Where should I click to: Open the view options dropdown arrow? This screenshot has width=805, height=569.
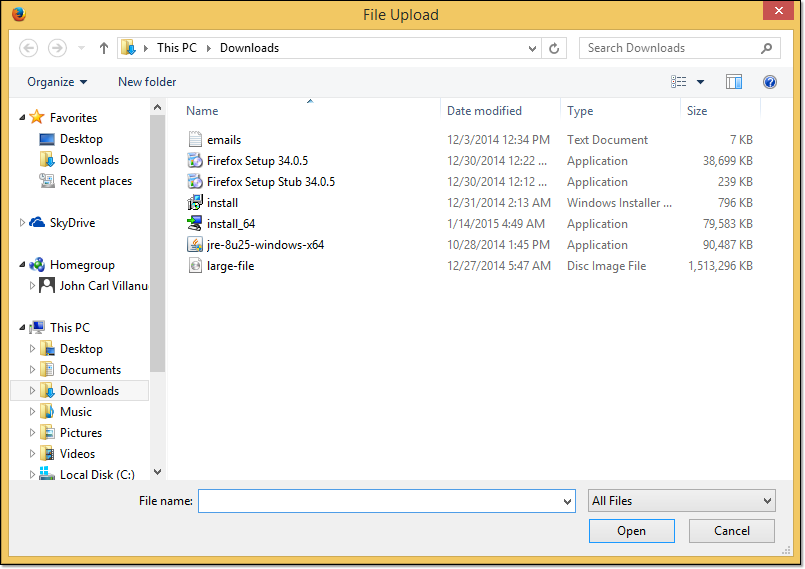pyautogui.click(x=700, y=82)
